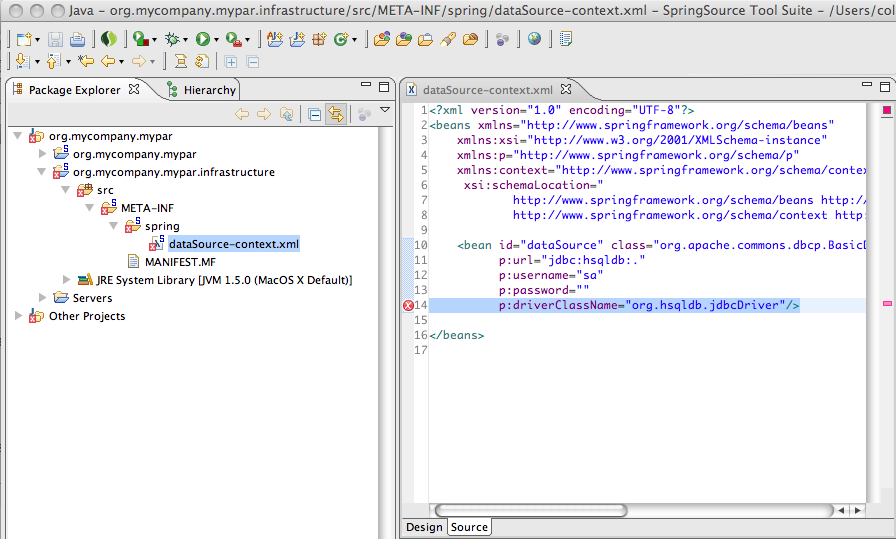Click the Debug bug icon in toolbar
Image resolution: width=896 pixels, height=539 pixels.
tap(172, 39)
